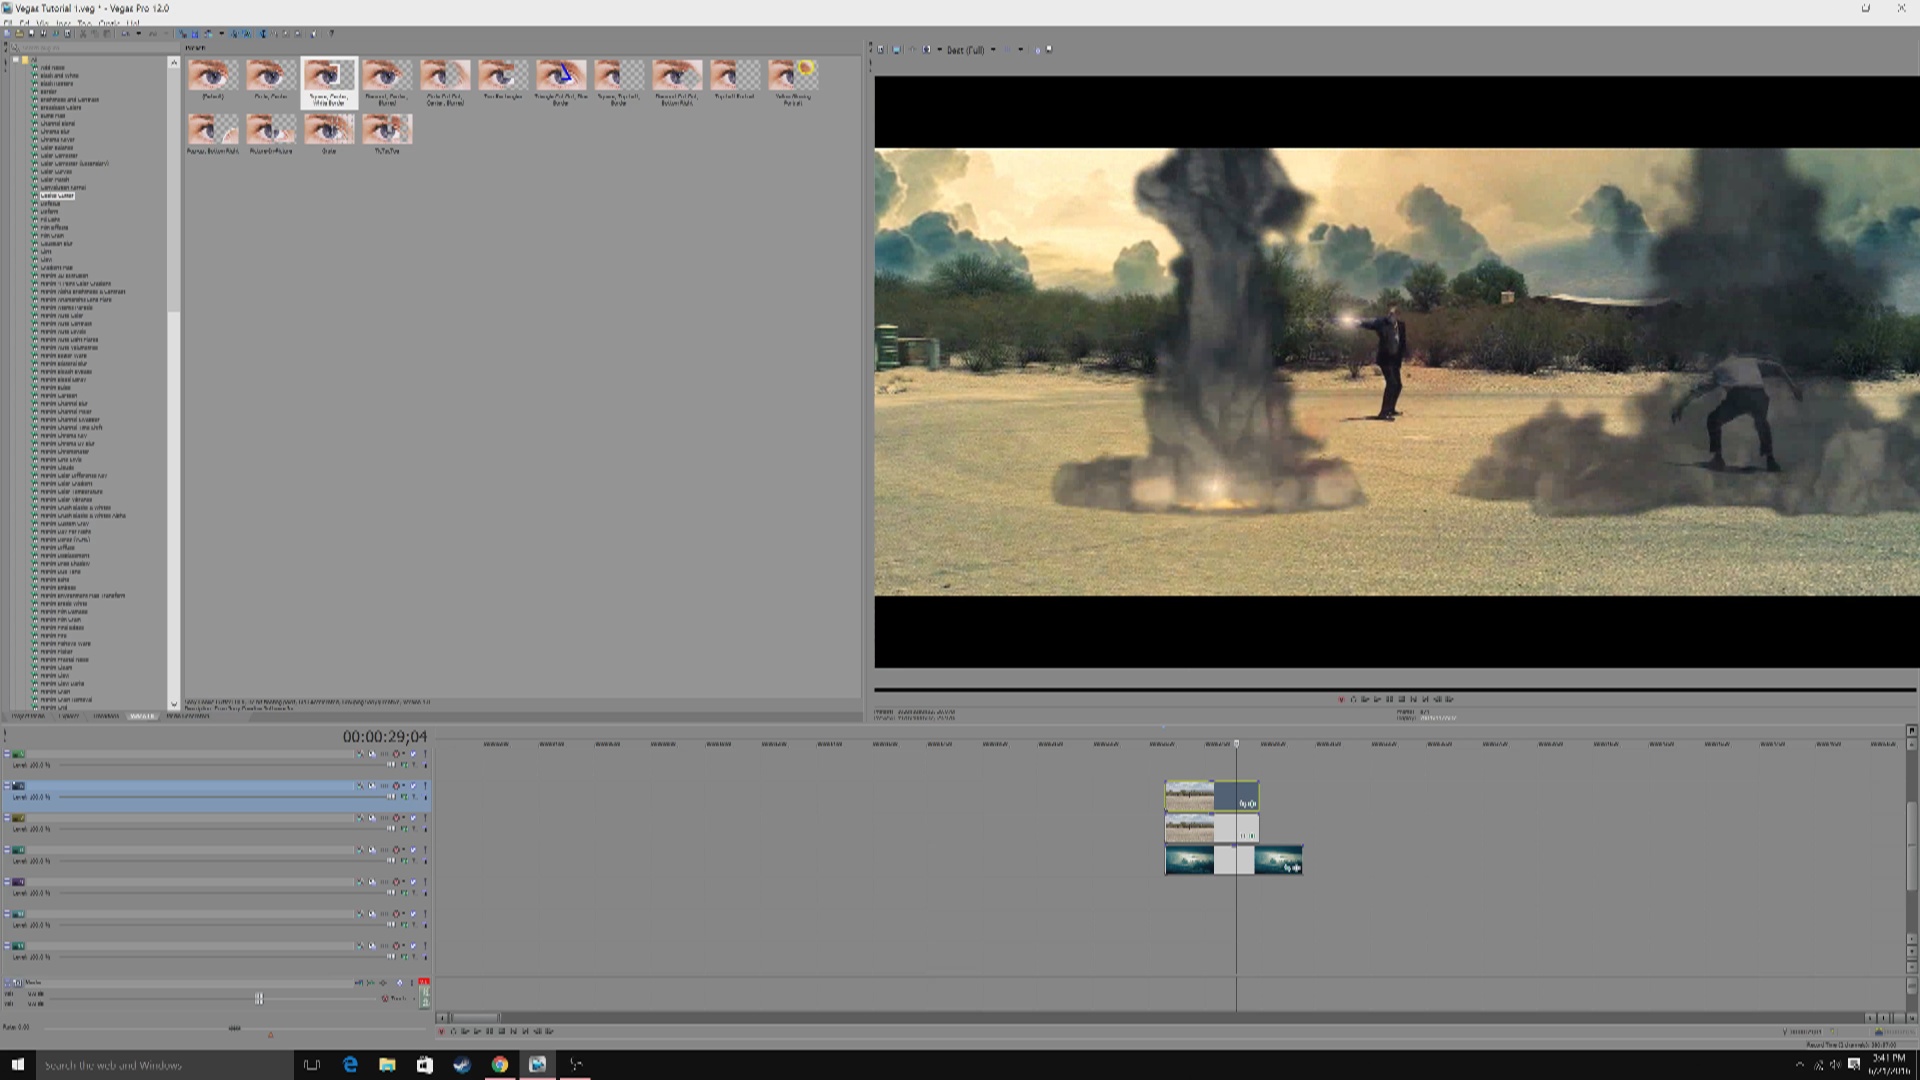This screenshot has height=1080, width=1920.
Task: Solo video track 3
Action: [425, 818]
